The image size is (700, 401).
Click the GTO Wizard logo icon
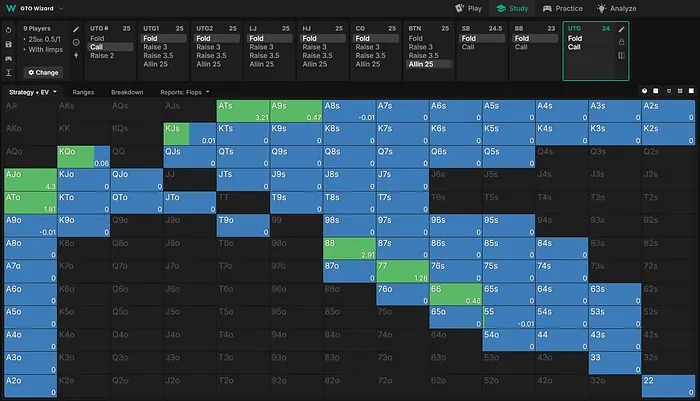(x=10, y=8)
